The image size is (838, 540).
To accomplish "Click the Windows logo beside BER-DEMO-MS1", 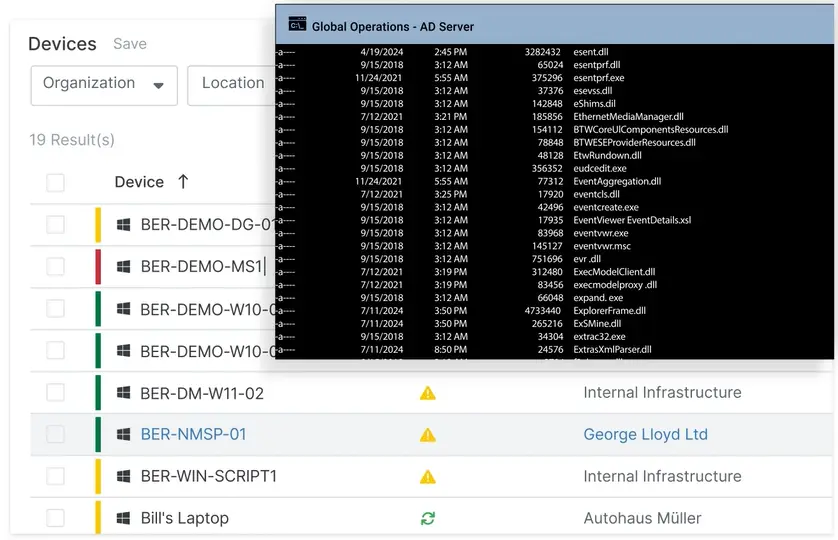I will (x=123, y=266).
